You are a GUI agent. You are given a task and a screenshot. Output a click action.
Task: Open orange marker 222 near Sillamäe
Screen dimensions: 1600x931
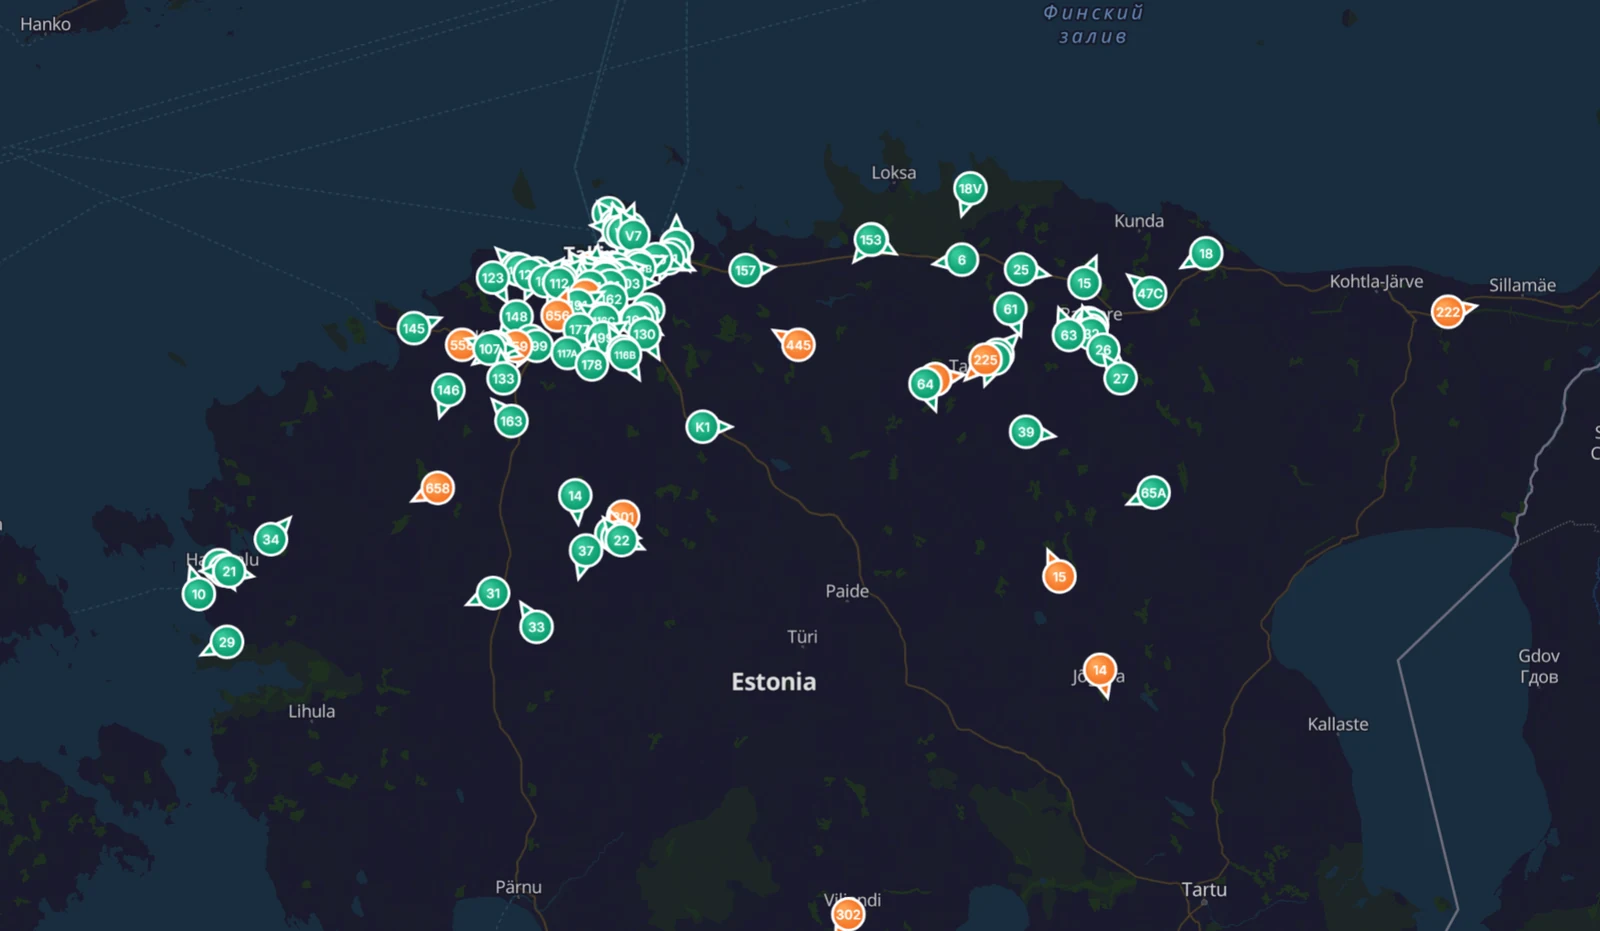point(1448,312)
